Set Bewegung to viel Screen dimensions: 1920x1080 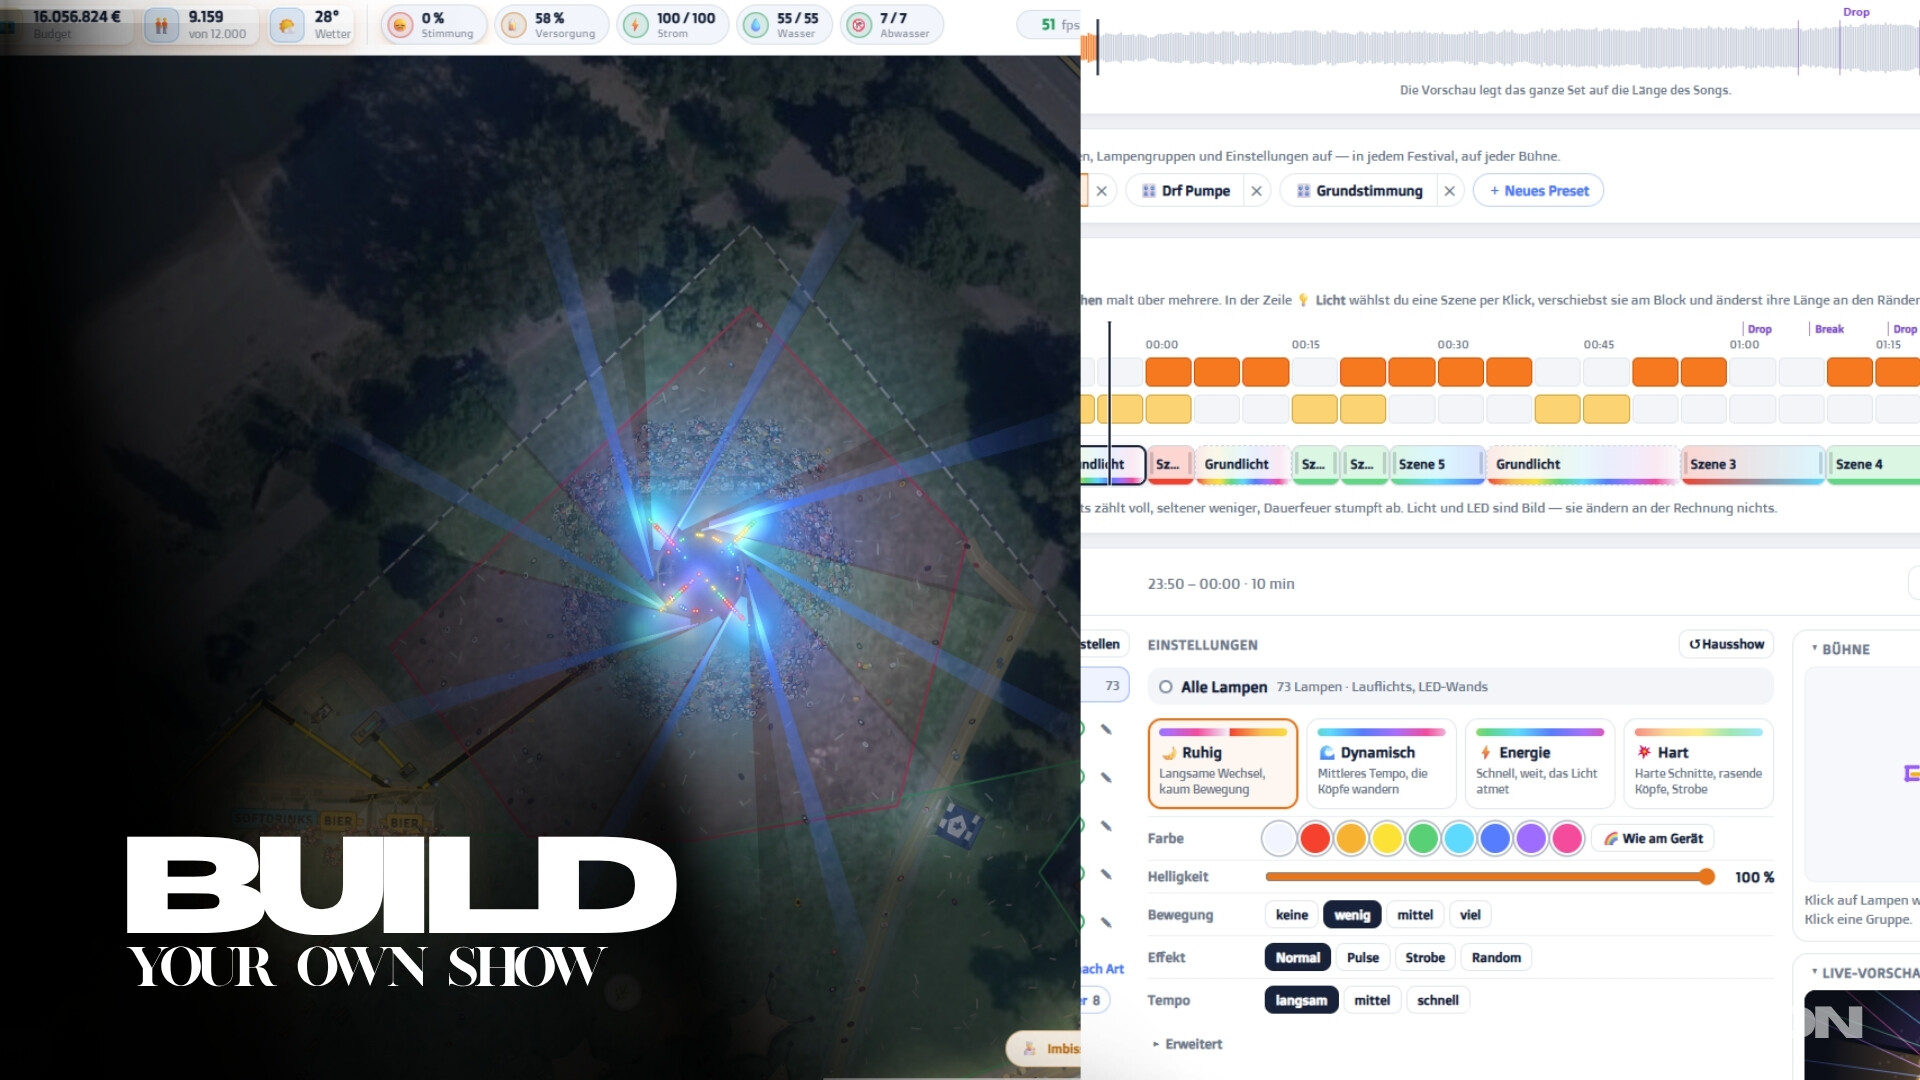[1470, 915]
